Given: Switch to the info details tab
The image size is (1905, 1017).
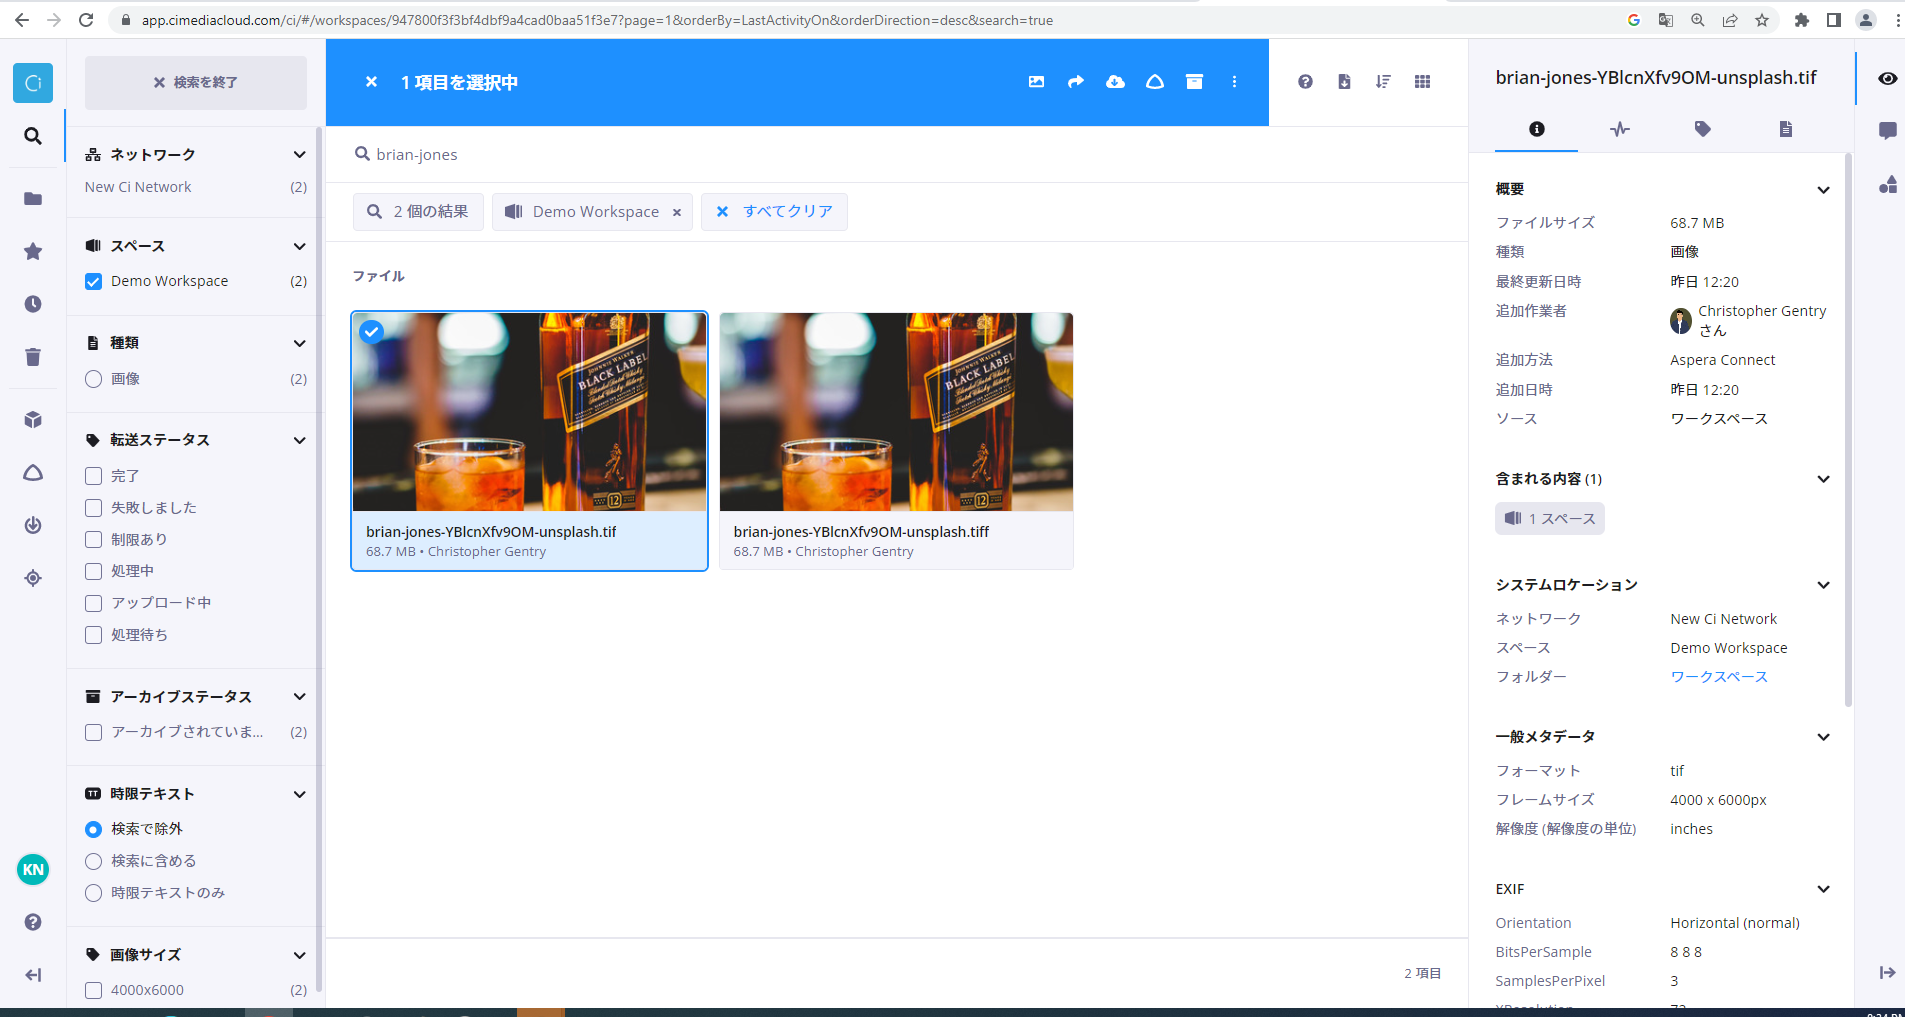Looking at the screenshot, I should click(1537, 129).
